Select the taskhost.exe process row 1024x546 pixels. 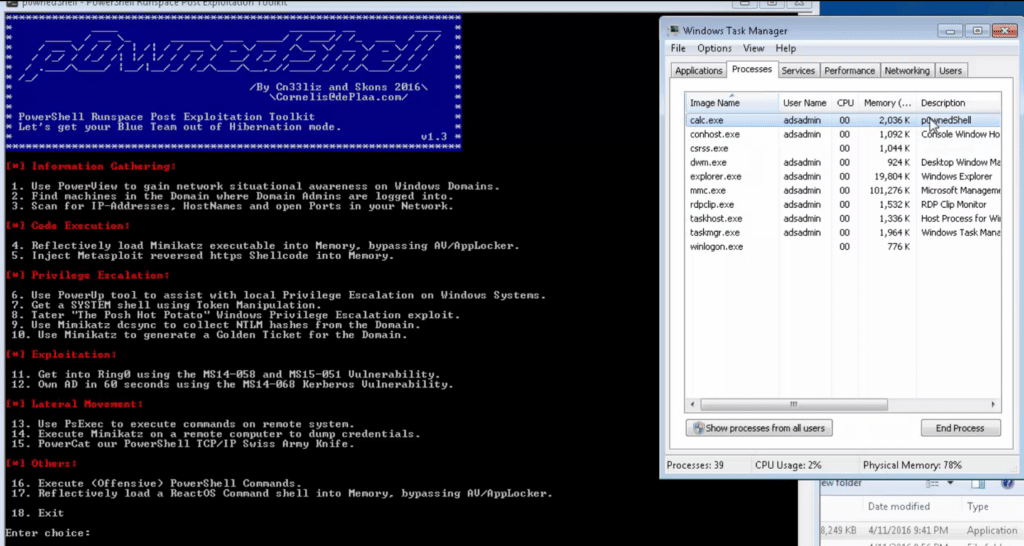[x=843, y=219]
